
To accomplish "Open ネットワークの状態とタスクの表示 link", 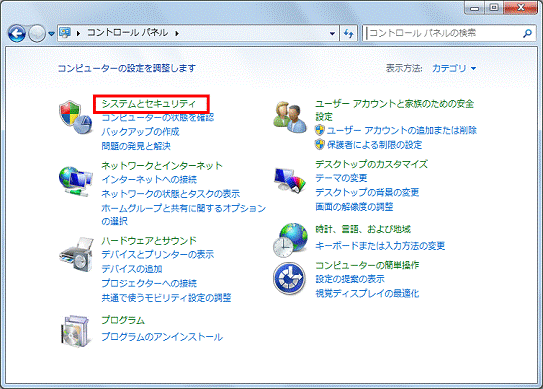I will [x=171, y=194].
